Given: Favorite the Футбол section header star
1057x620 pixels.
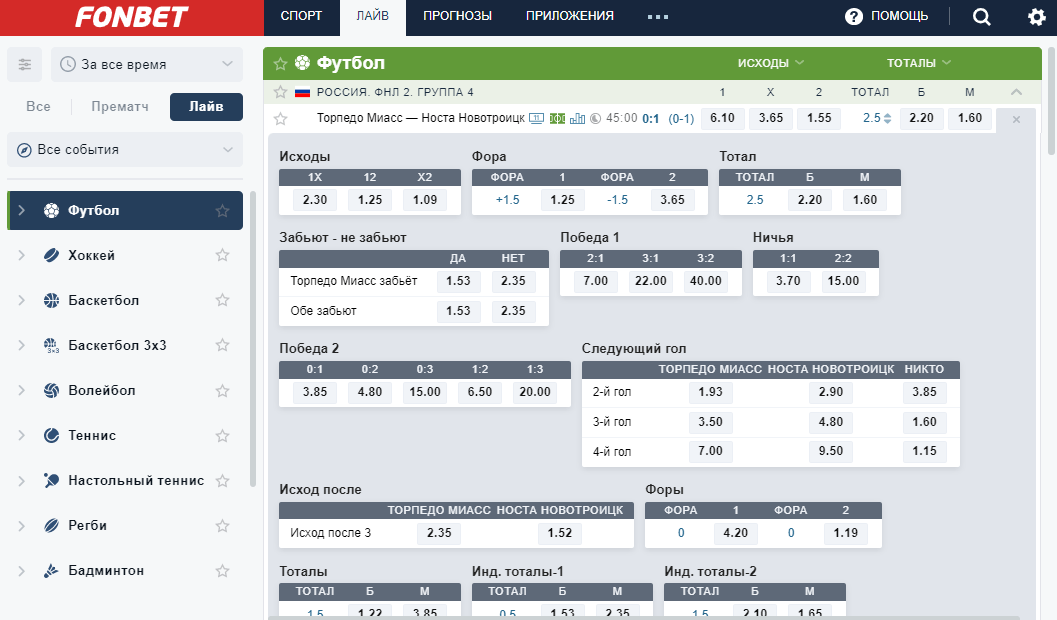Looking at the screenshot, I should pyautogui.click(x=280, y=63).
